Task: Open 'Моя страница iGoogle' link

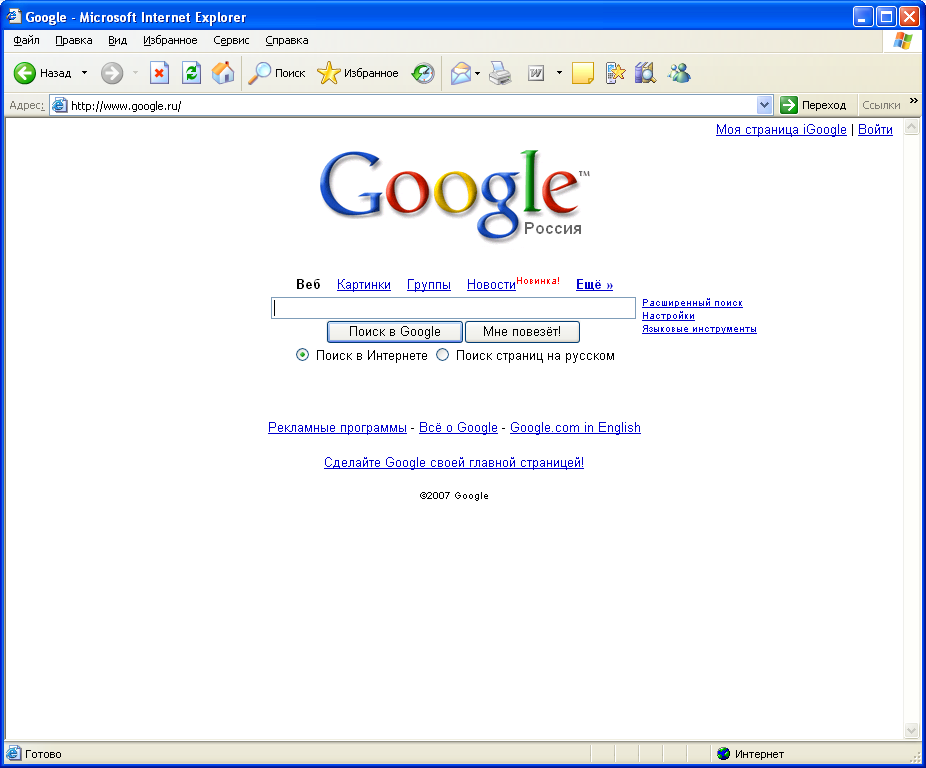Action: click(781, 129)
